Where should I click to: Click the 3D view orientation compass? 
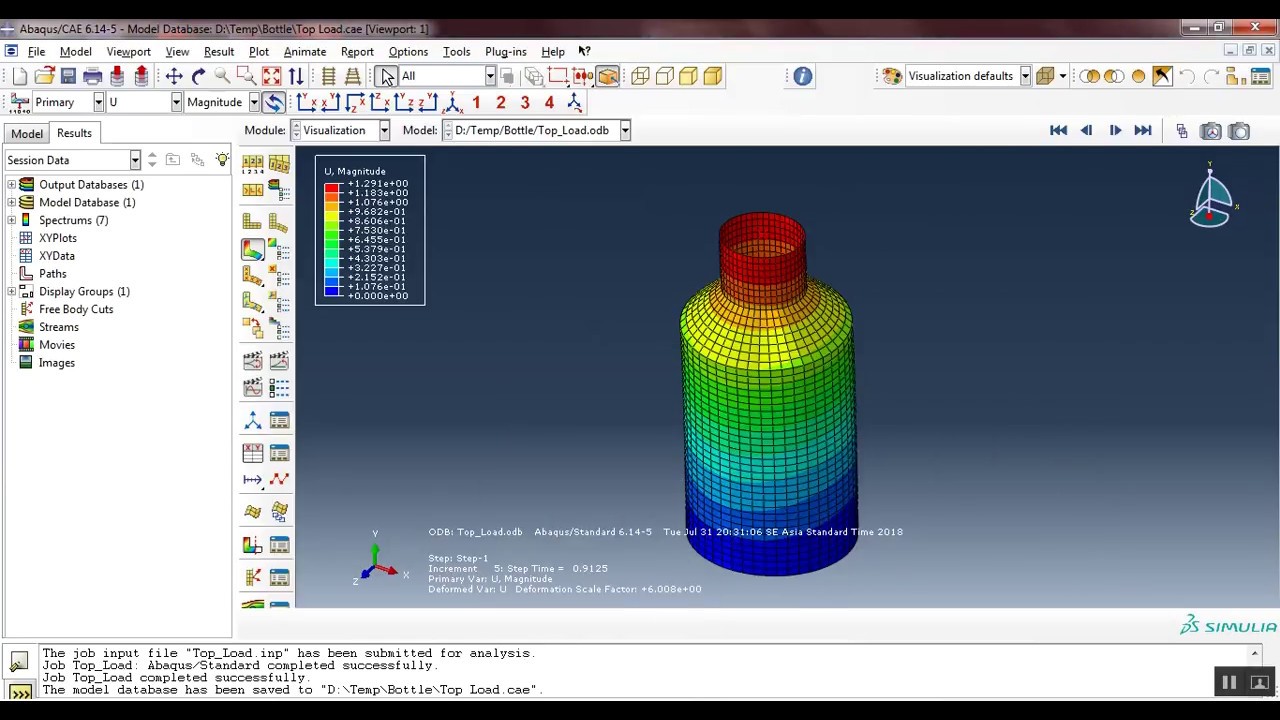tap(1212, 197)
